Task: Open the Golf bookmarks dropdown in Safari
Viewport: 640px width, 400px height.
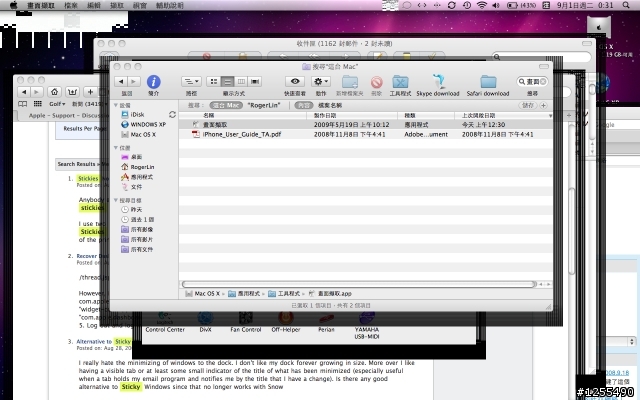Action: 57,104
